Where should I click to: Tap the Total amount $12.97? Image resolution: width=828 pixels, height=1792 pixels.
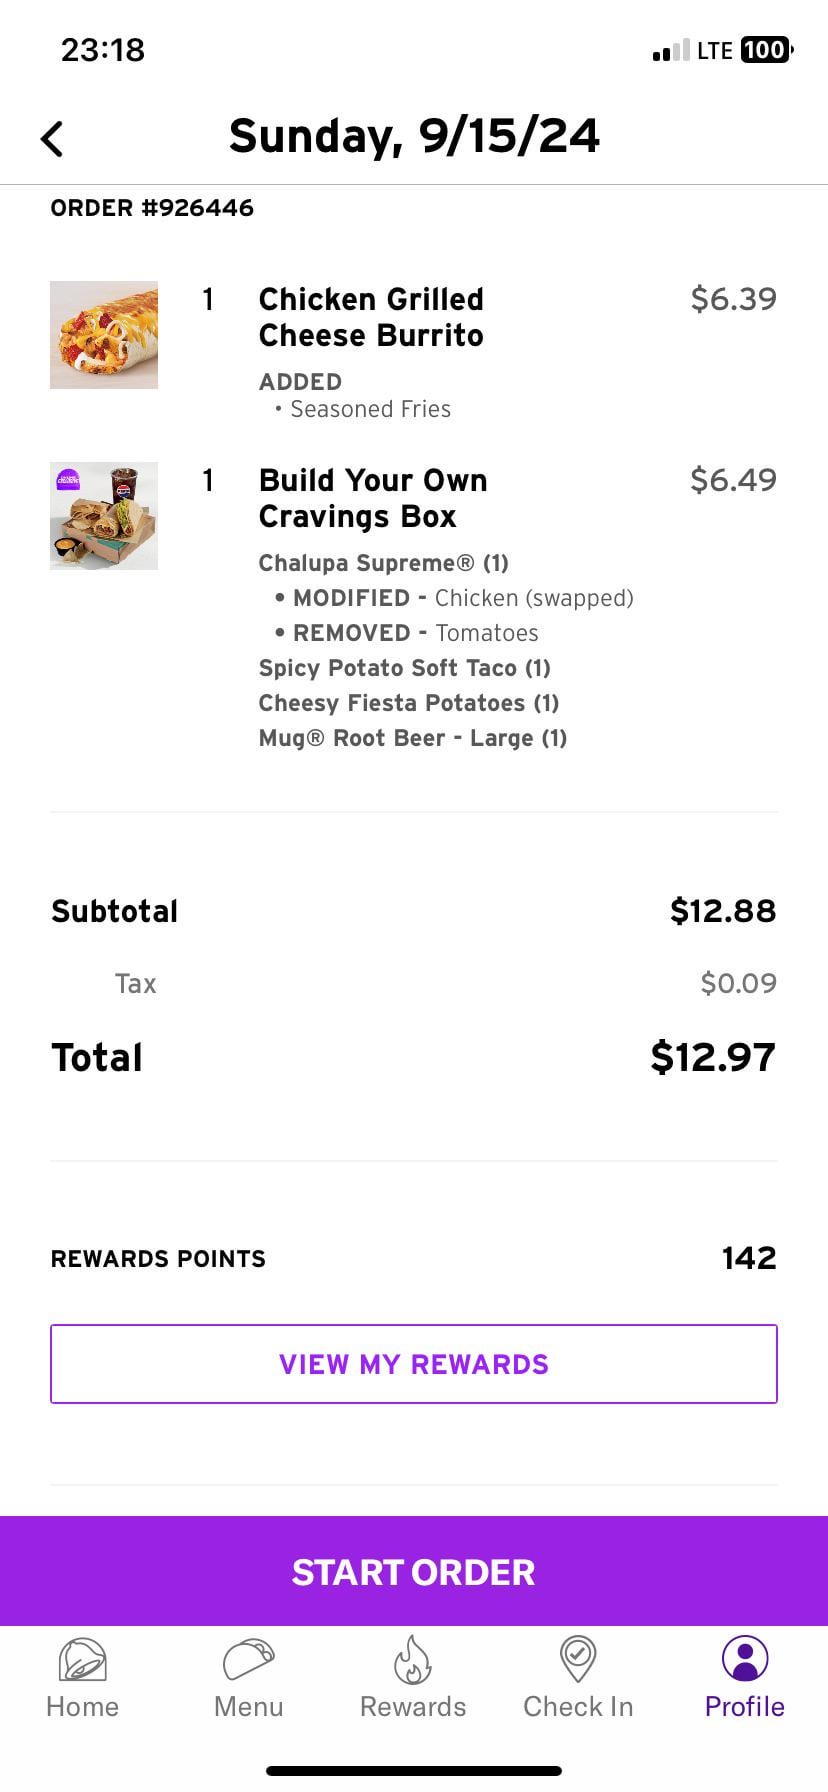tap(713, 1057)
